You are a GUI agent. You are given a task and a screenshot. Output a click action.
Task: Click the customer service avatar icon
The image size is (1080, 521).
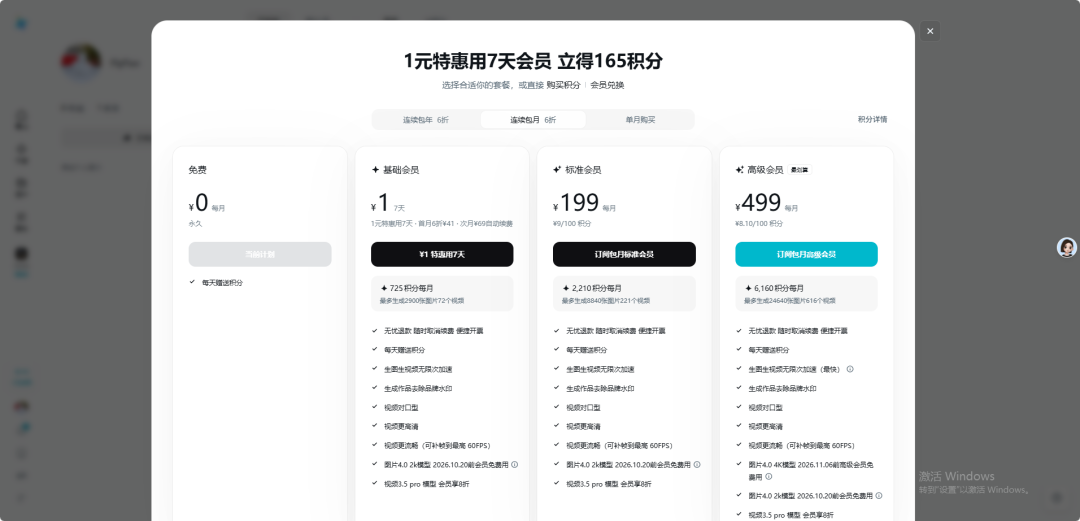[x=1067, y=247]
